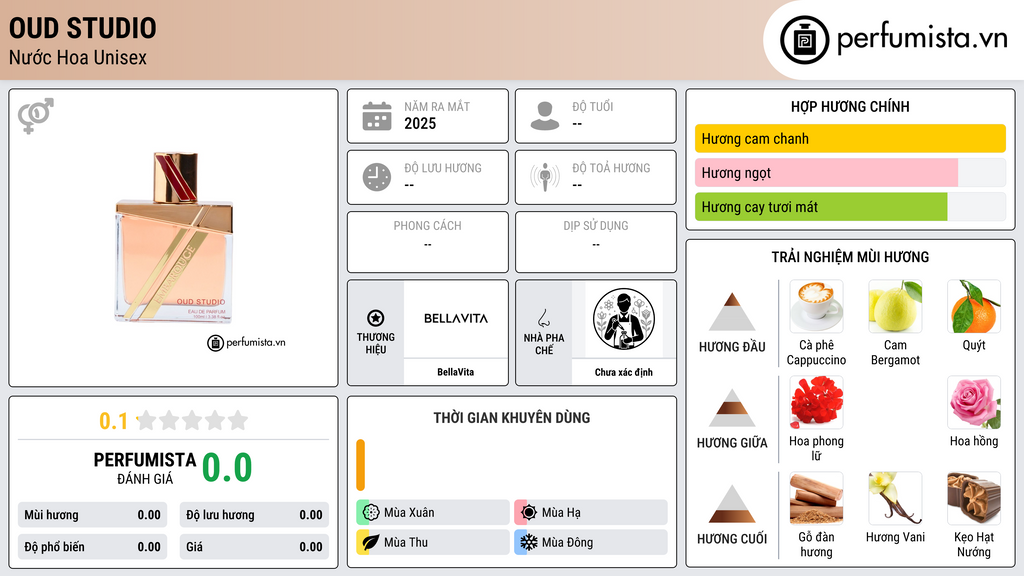Click the Nước Hoa Unisex subtitle
This screenshot has width=1024, height=576.
(78, 57)
